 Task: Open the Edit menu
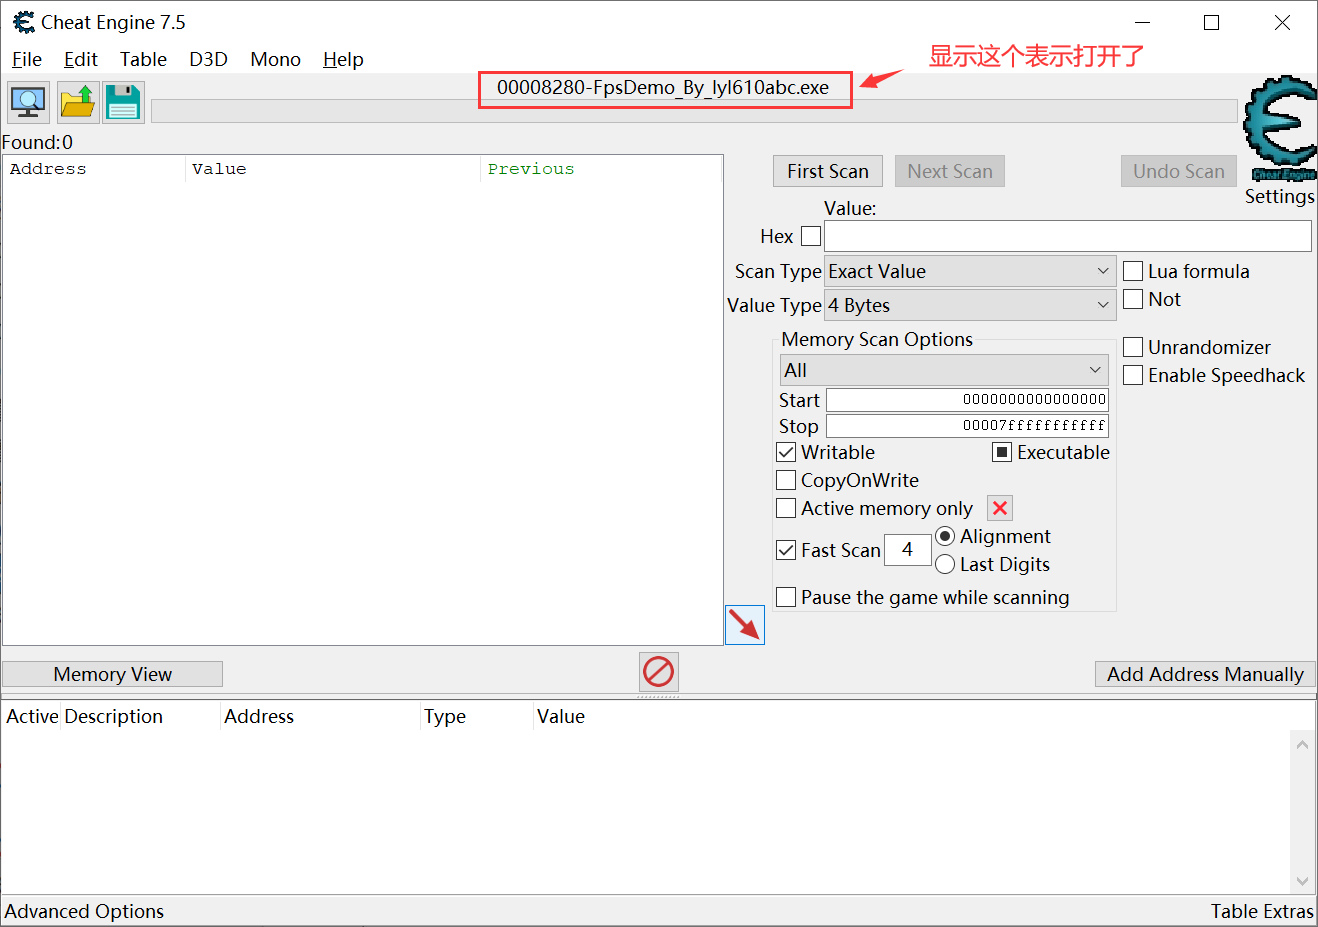[81, 59]
